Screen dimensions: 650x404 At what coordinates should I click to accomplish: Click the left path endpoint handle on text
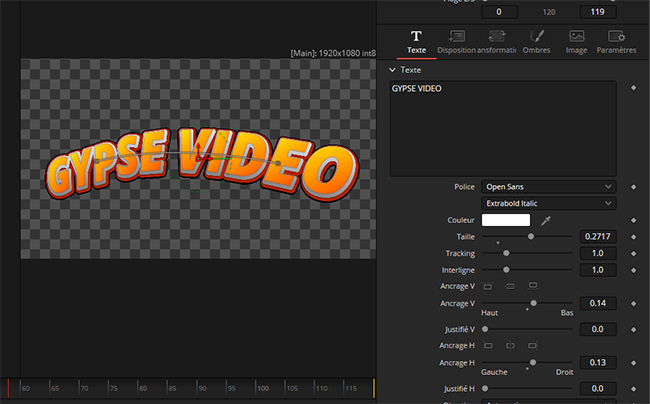(x=96, y=161)
